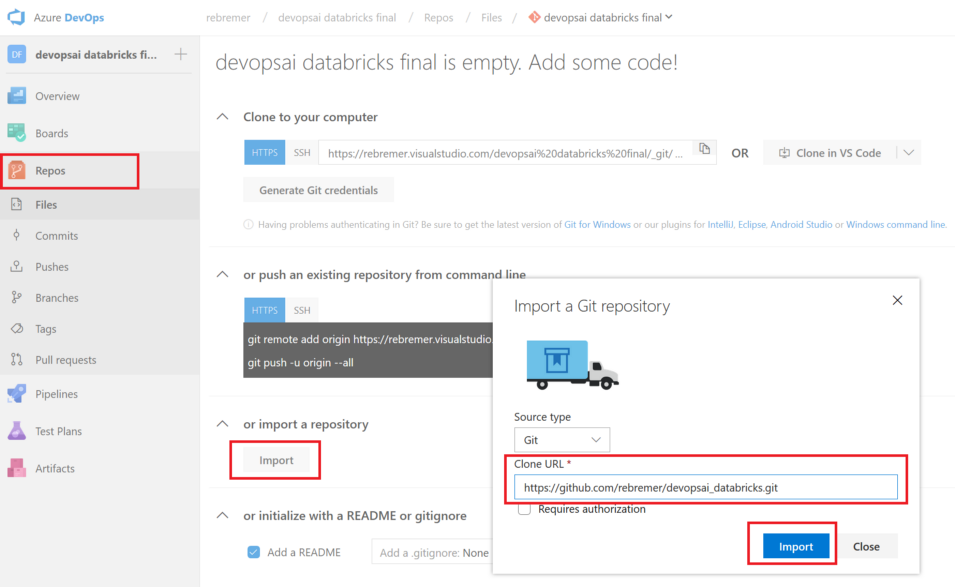Click Repos in the breadcrumb
This screenshot has height=587, width=955.
439,18
